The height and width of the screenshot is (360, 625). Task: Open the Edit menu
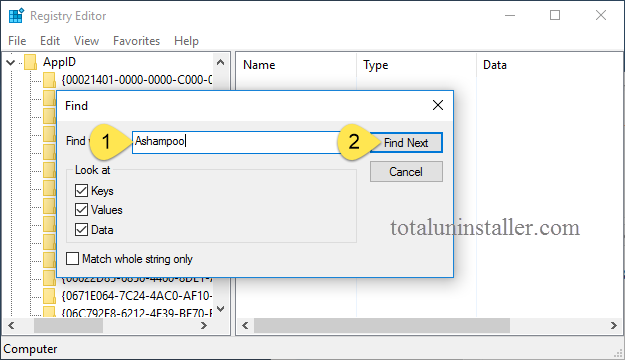[x=50, y=41]
